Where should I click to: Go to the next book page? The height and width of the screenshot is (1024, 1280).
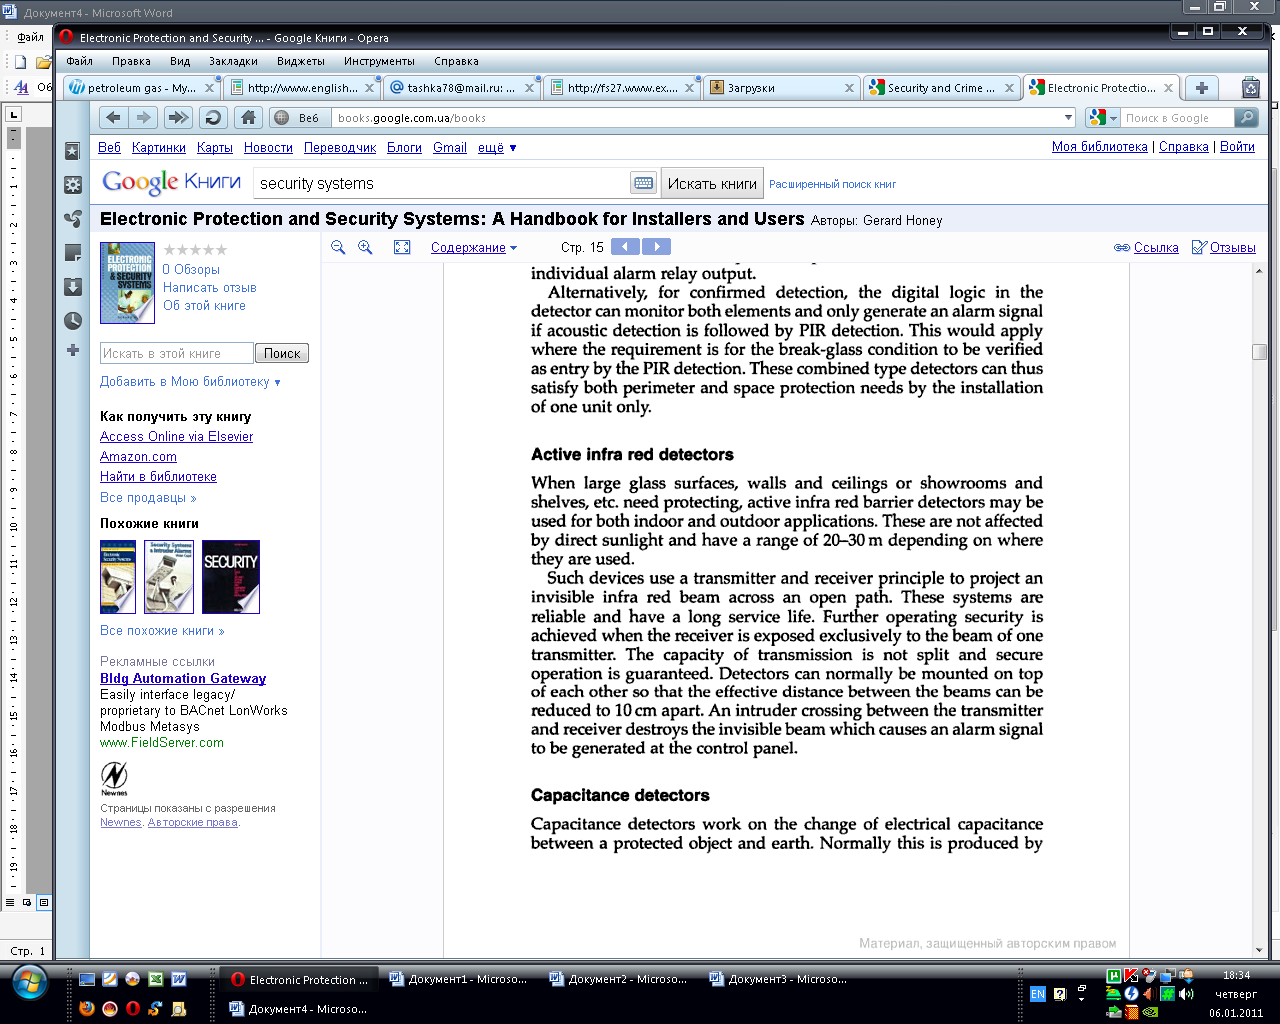(656, 246)
